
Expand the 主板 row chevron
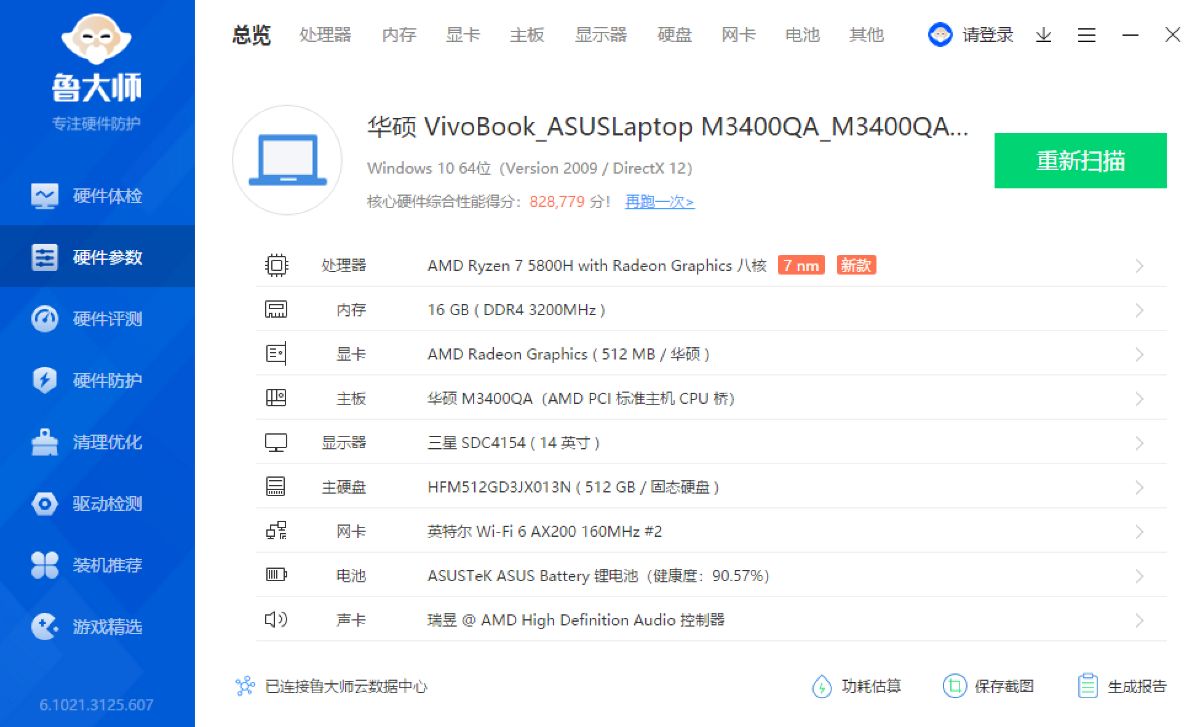point(1139,399)
